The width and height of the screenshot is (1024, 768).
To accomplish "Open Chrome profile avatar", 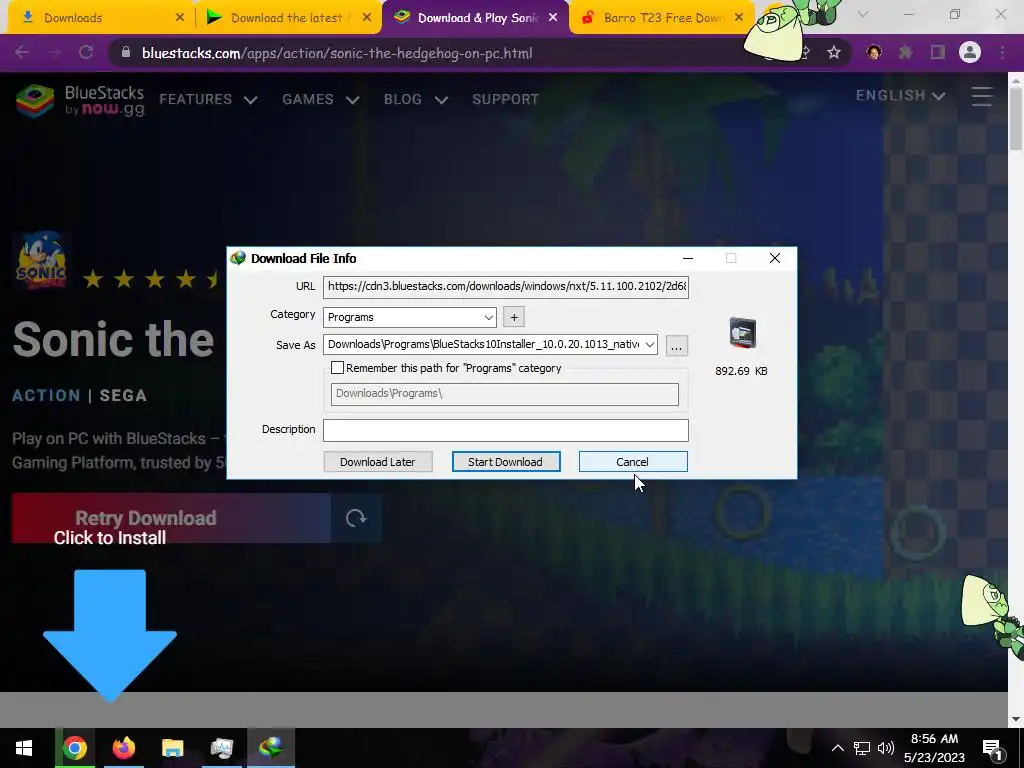I will click(970, 53).
